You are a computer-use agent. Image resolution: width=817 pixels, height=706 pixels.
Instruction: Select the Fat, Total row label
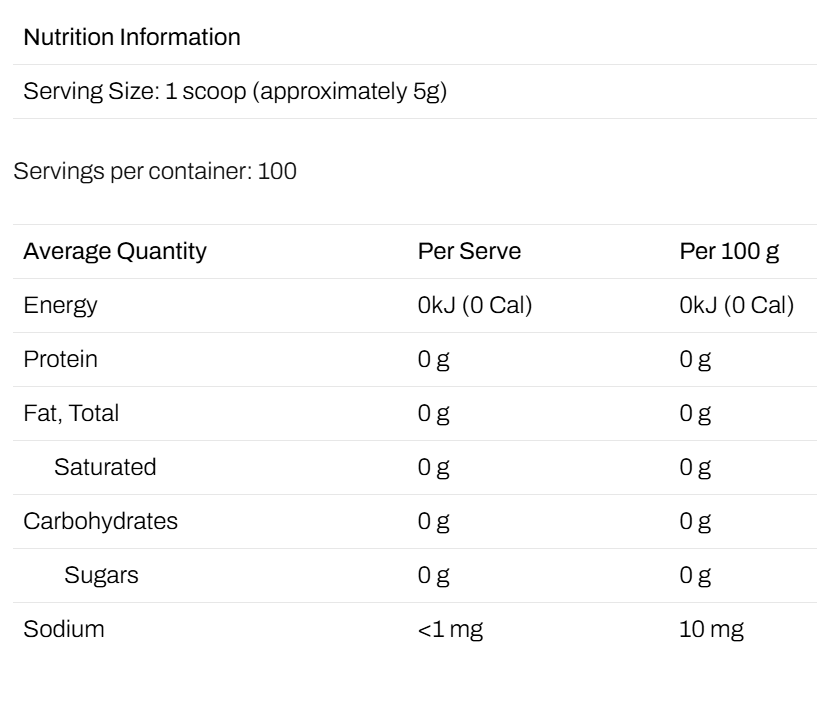[71, 413]
